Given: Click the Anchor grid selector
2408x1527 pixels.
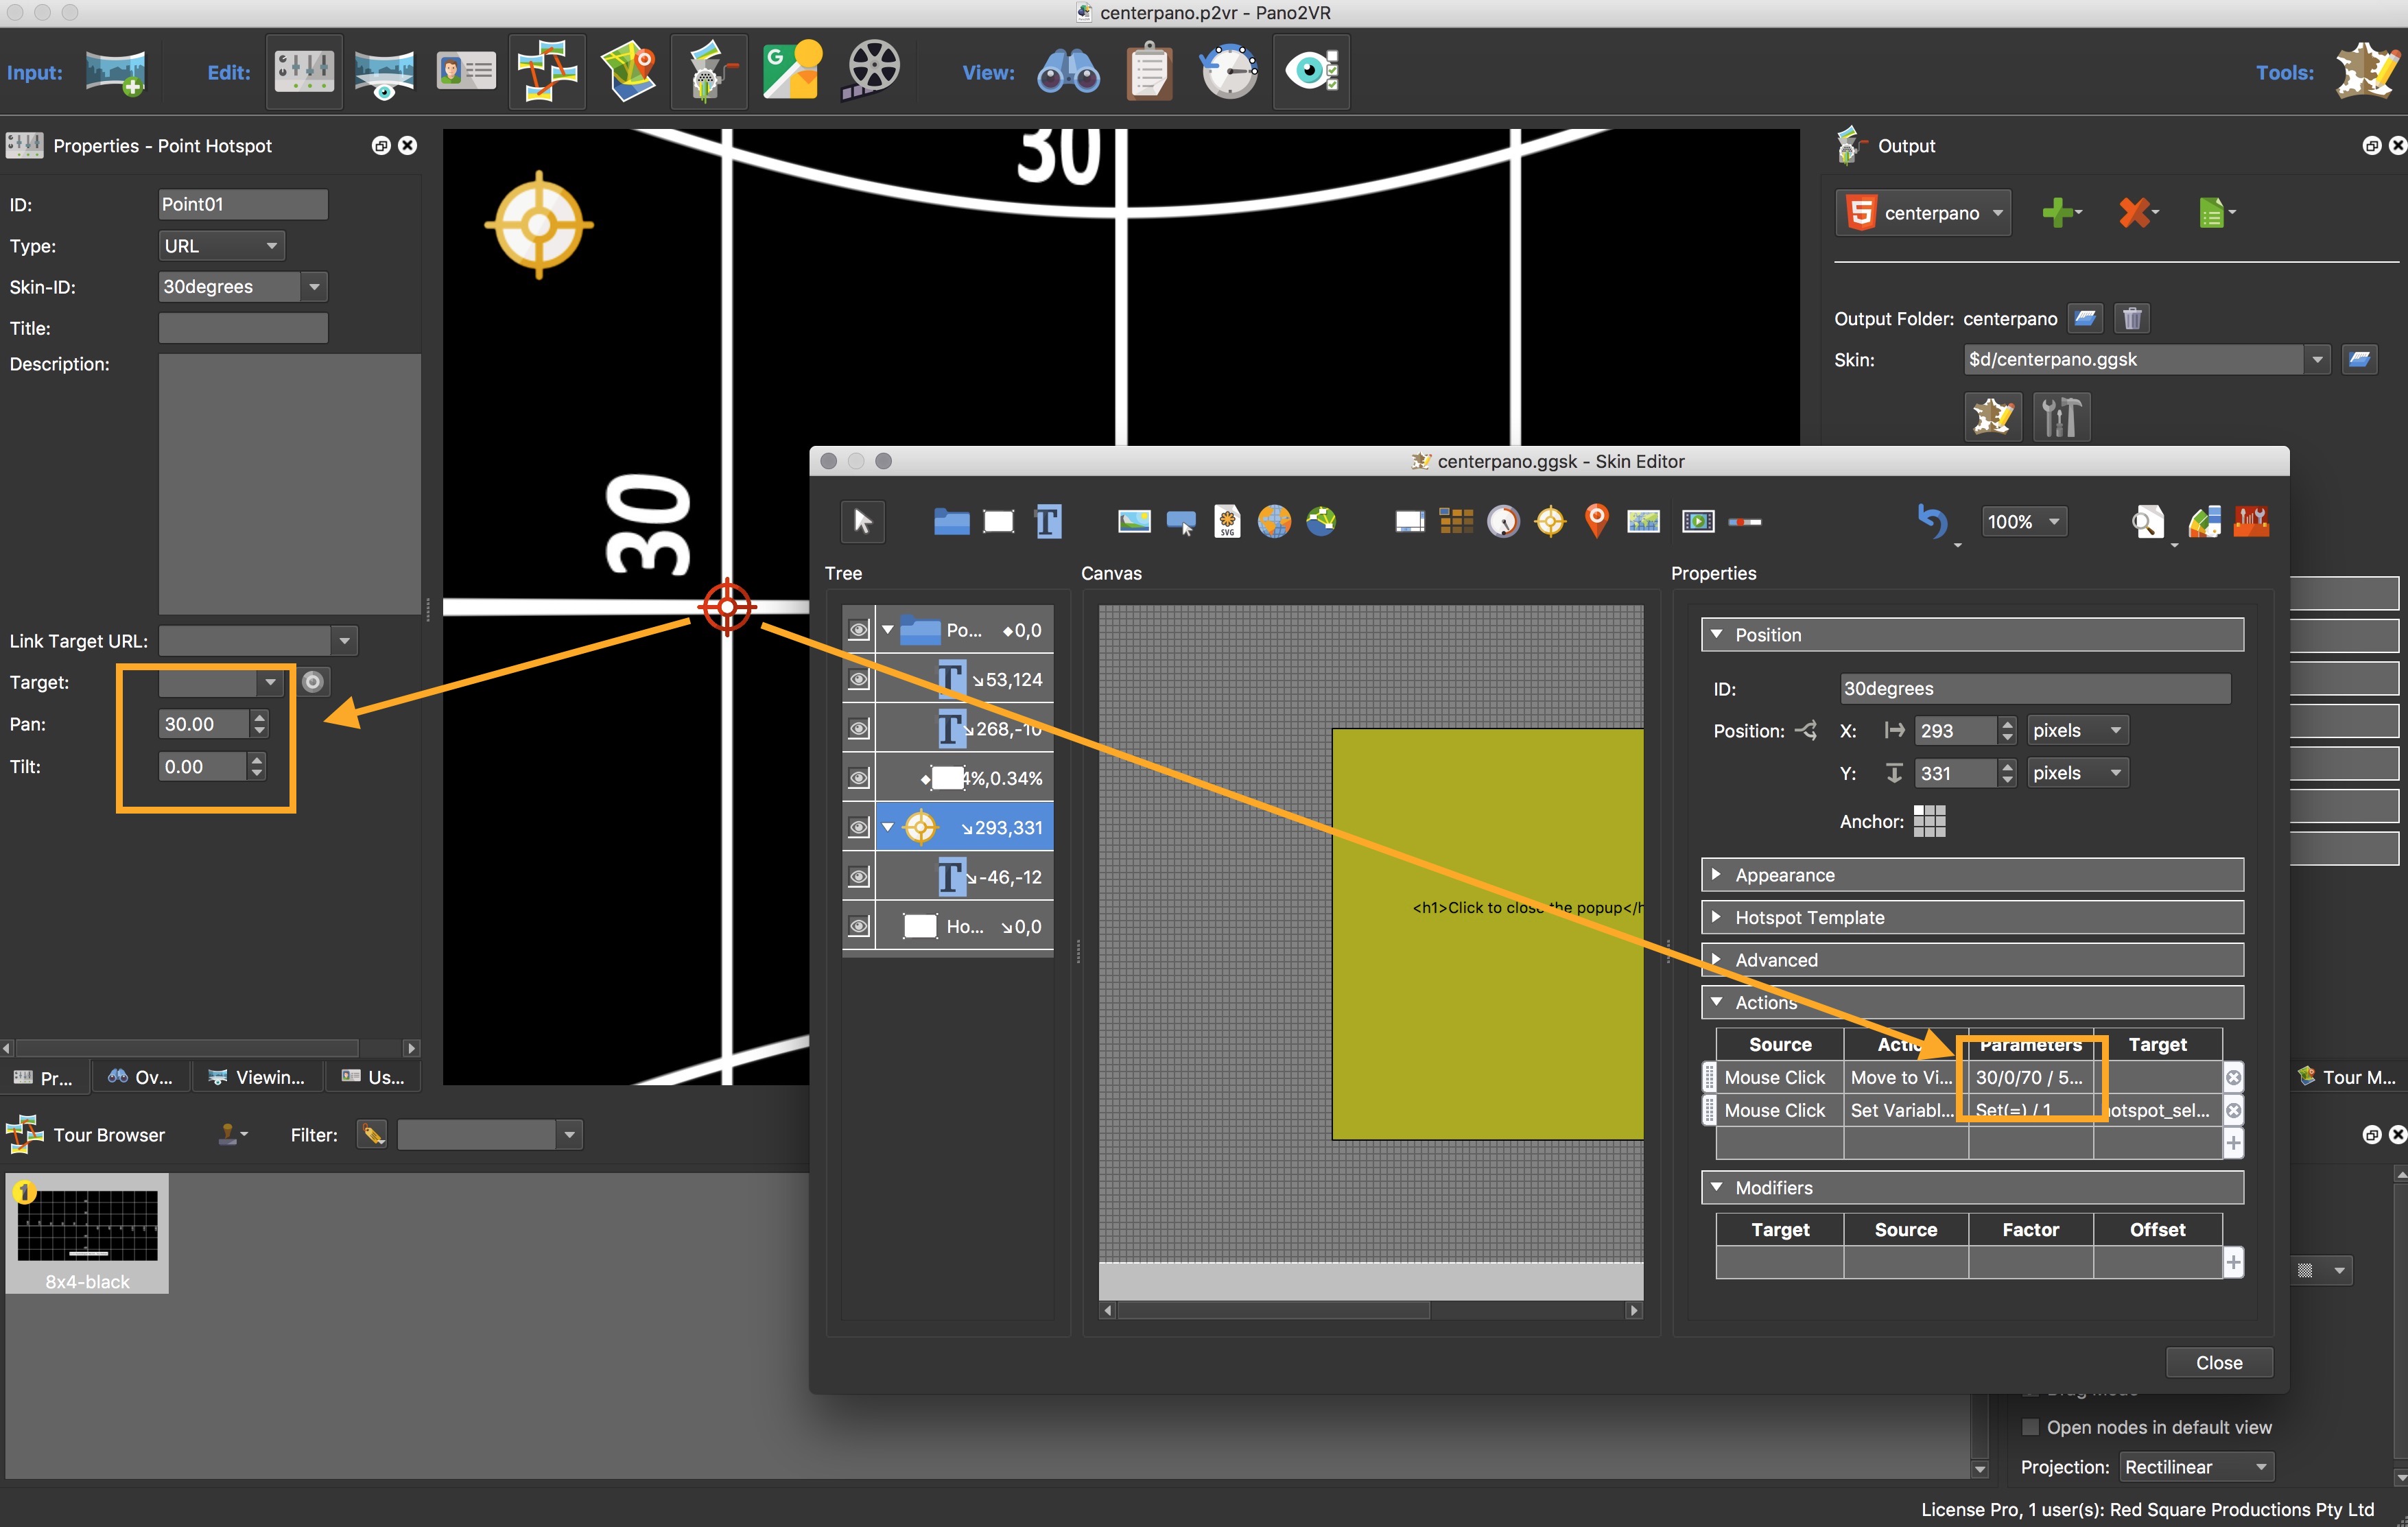Looking at the screenshot, I should pyautogui.click(x=1929, y=821).
